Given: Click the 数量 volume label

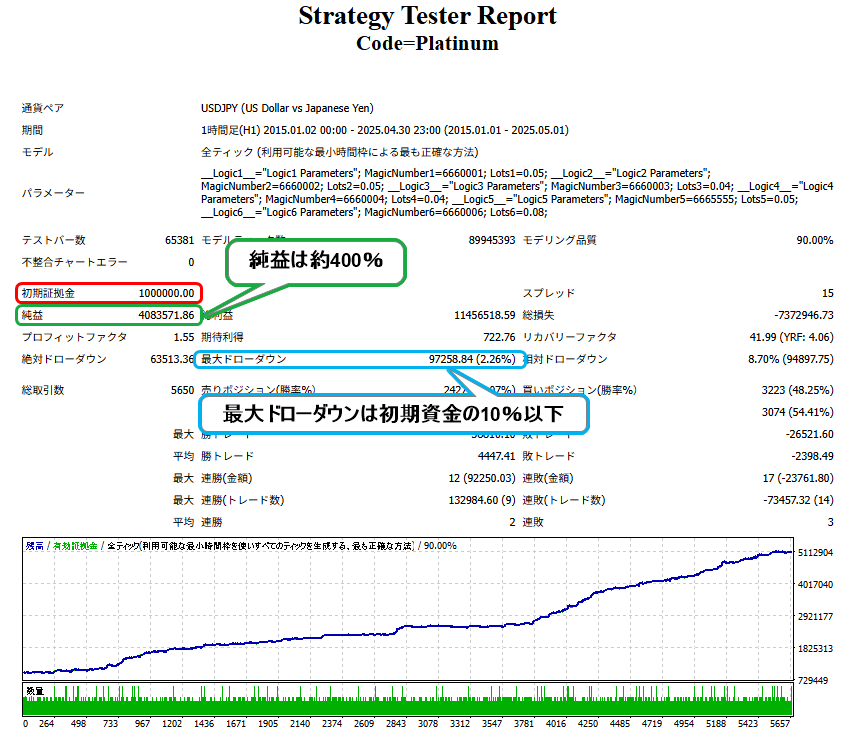Looking at the screenshot, I should [35, 691].
